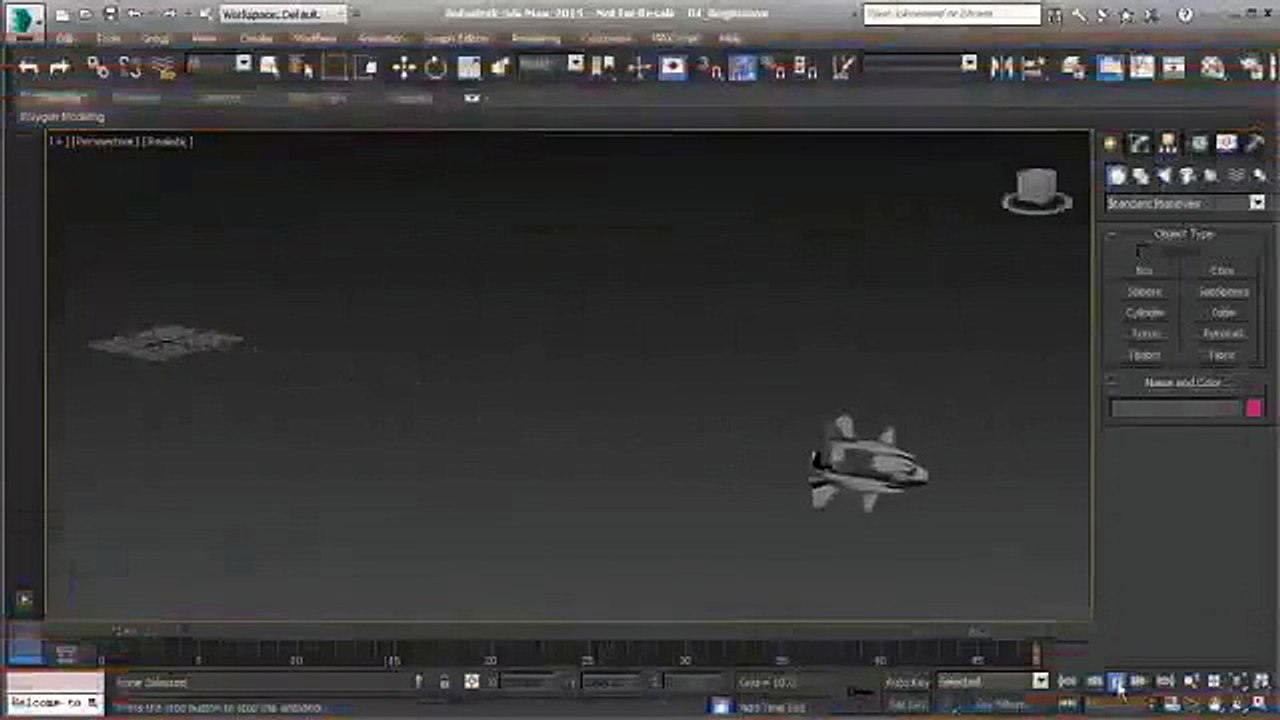Click the Help question mark icon
Viewport: 1280px width, 720px height.
1185,15
